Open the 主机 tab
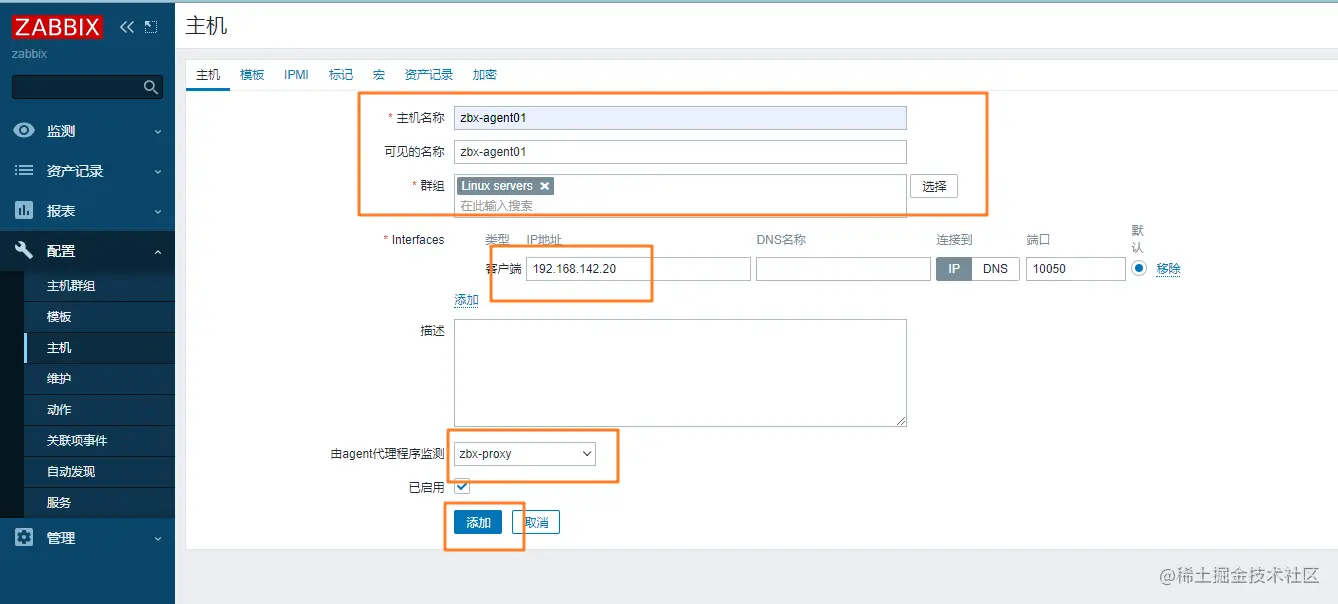This screenshot has width=1338, height=604. click(208, 75)
